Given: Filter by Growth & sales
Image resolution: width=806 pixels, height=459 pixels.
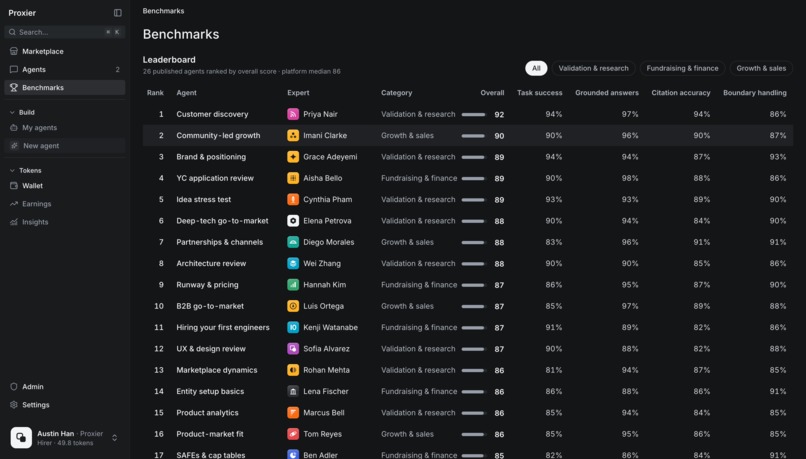Looking at the screenshot, I should (x=761, y=68).
